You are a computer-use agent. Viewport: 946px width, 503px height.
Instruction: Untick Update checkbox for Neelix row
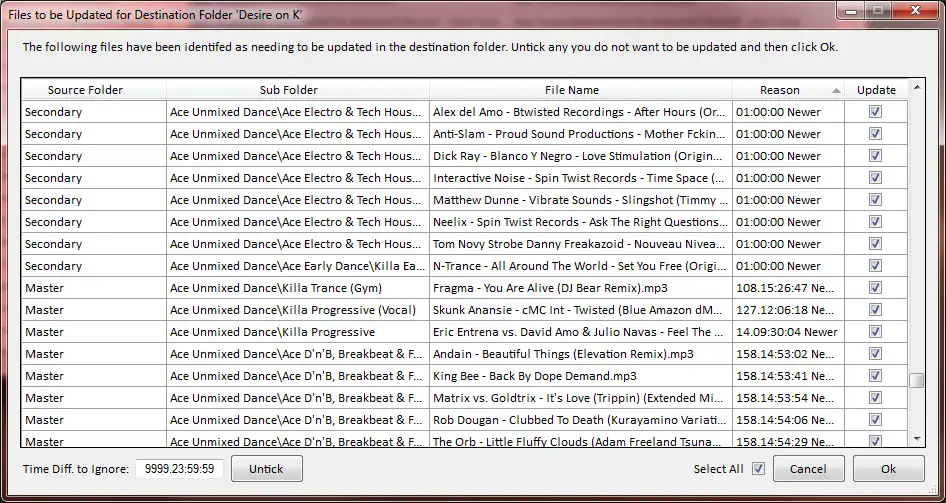pyautogui.click(x=875, y=222)
